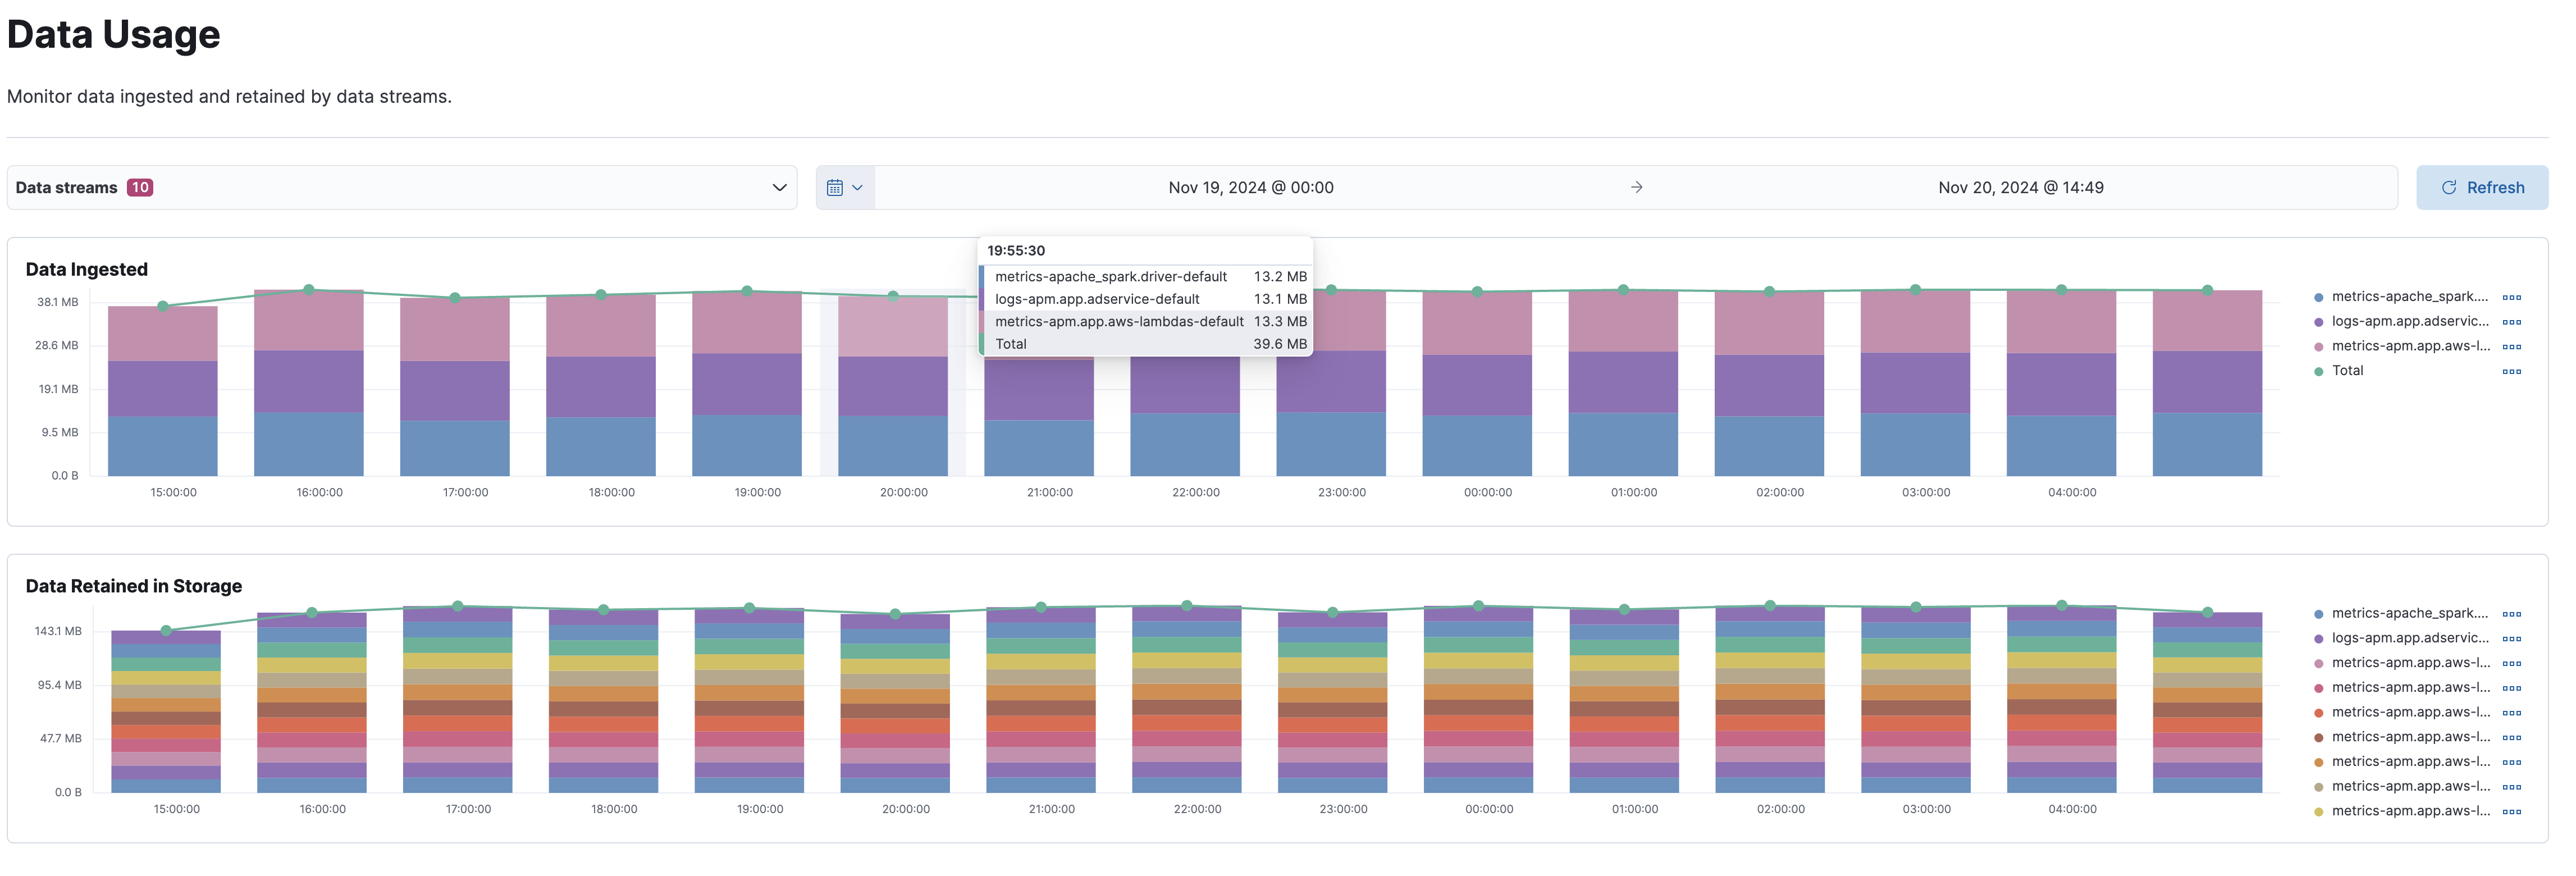The width and height of the screenshot is (2576, 876).
Task: Click the Refresh button
Action: [x=2481, y=187]
